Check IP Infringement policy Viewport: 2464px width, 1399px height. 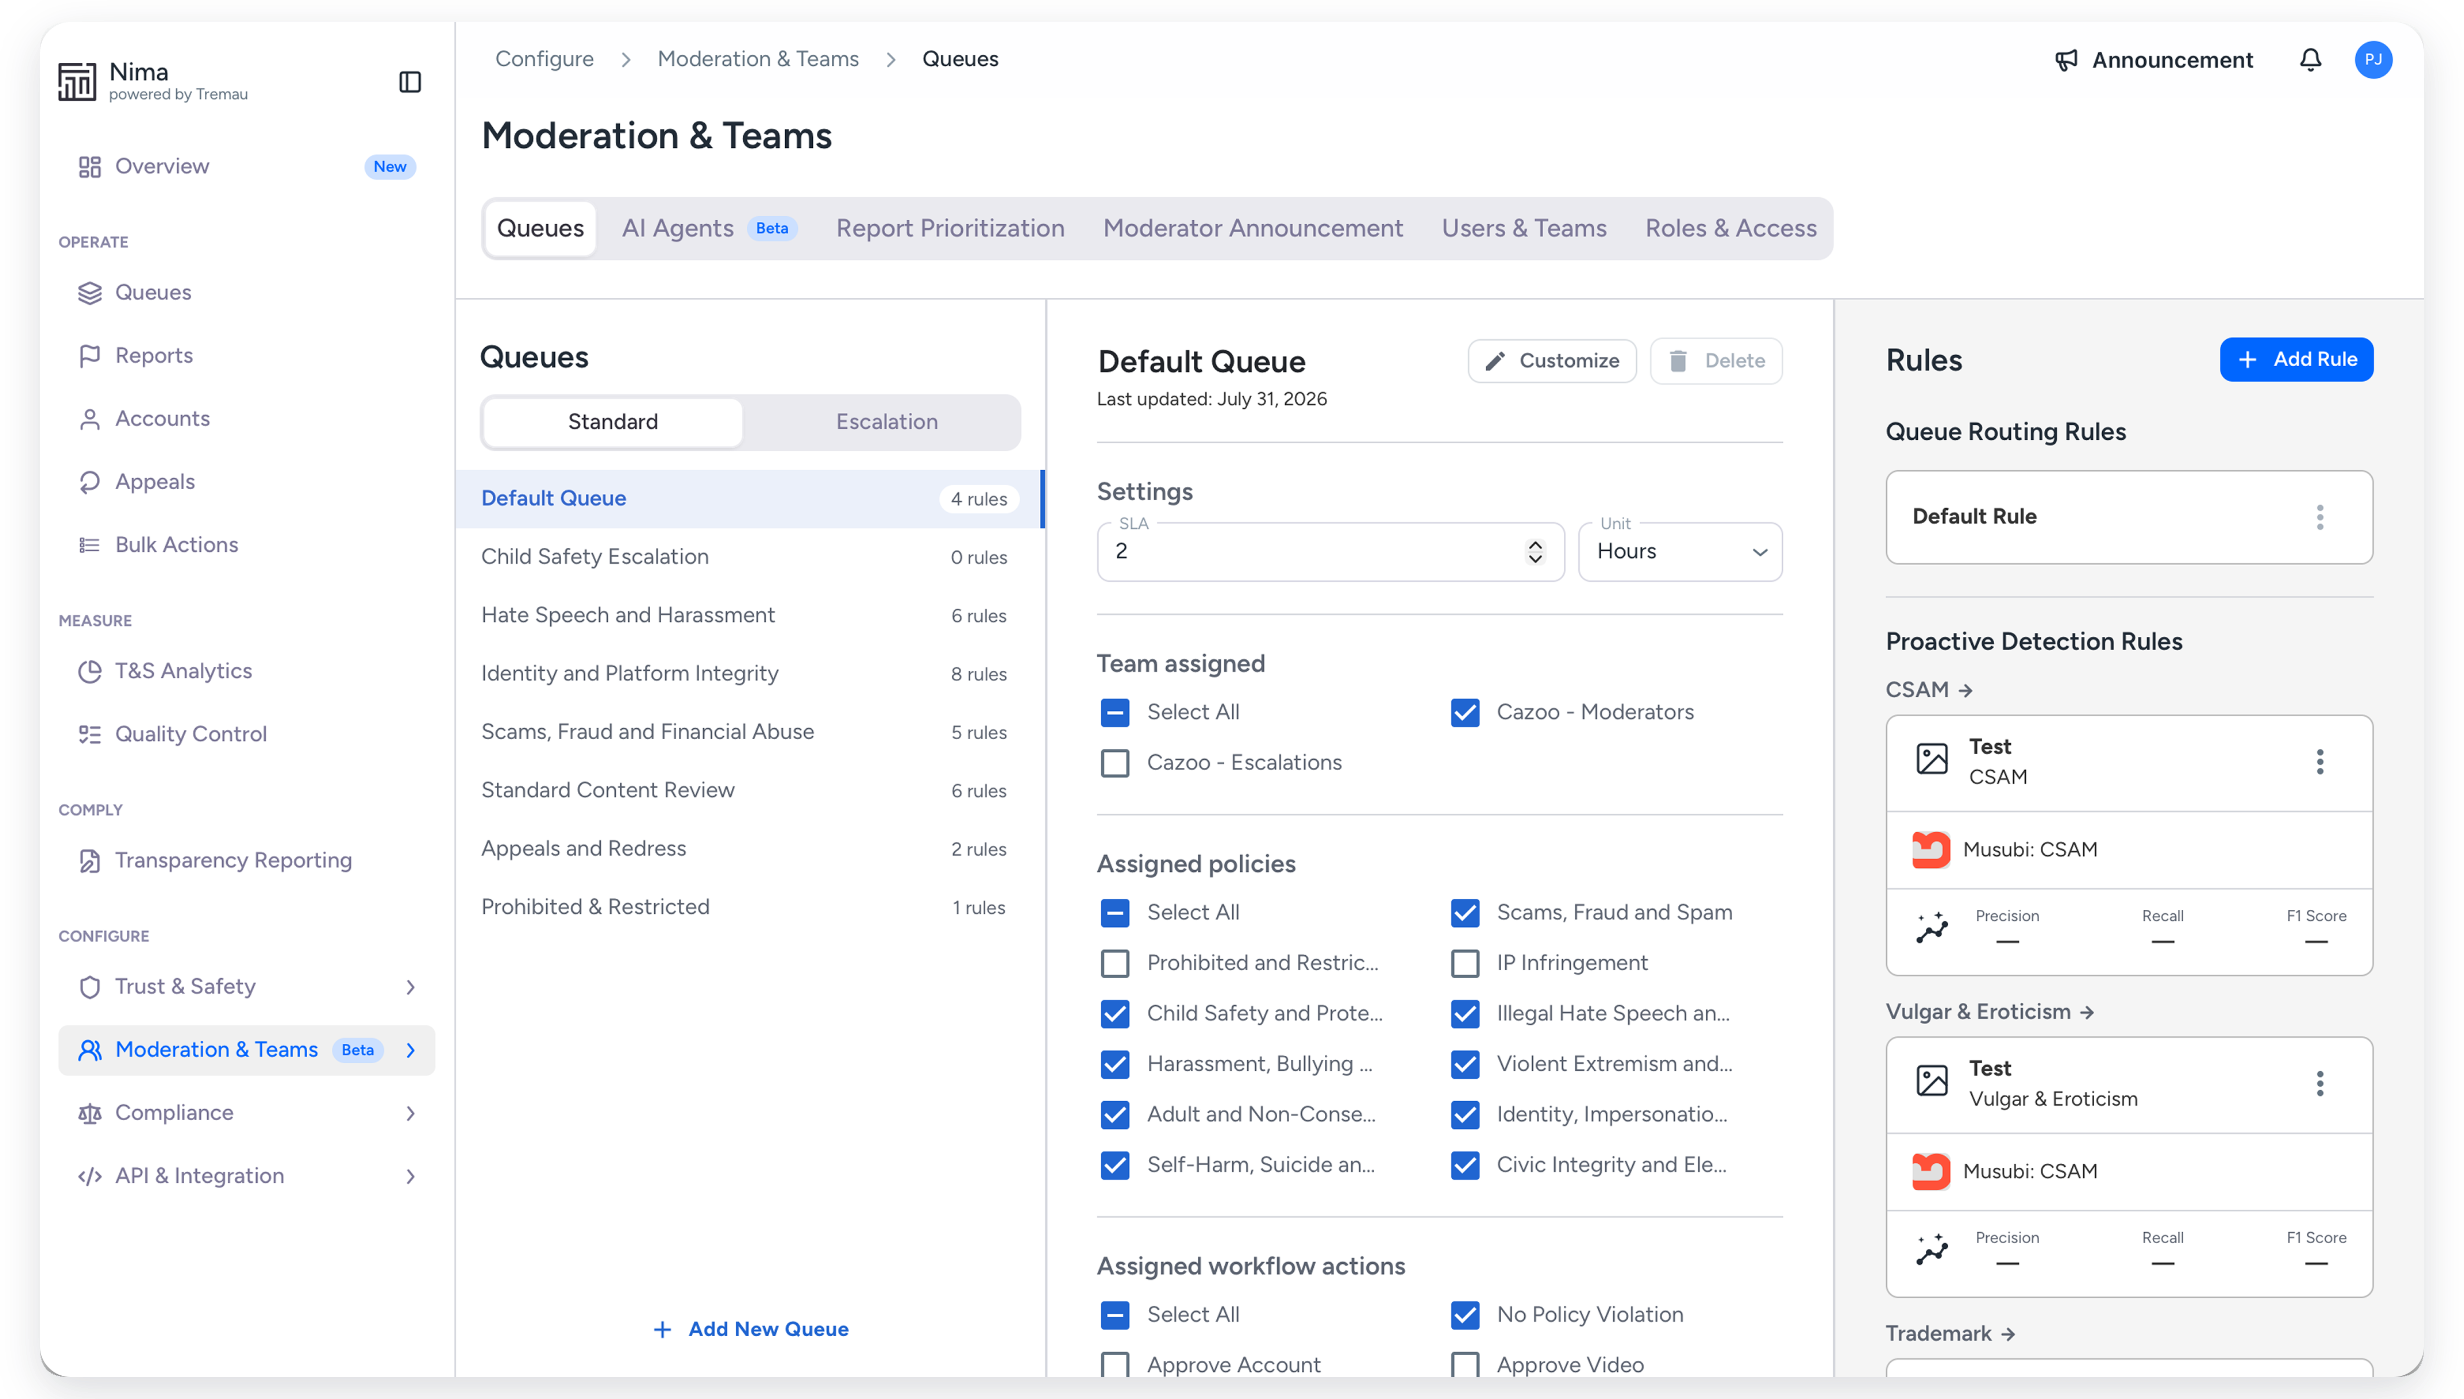point(1465,963)
